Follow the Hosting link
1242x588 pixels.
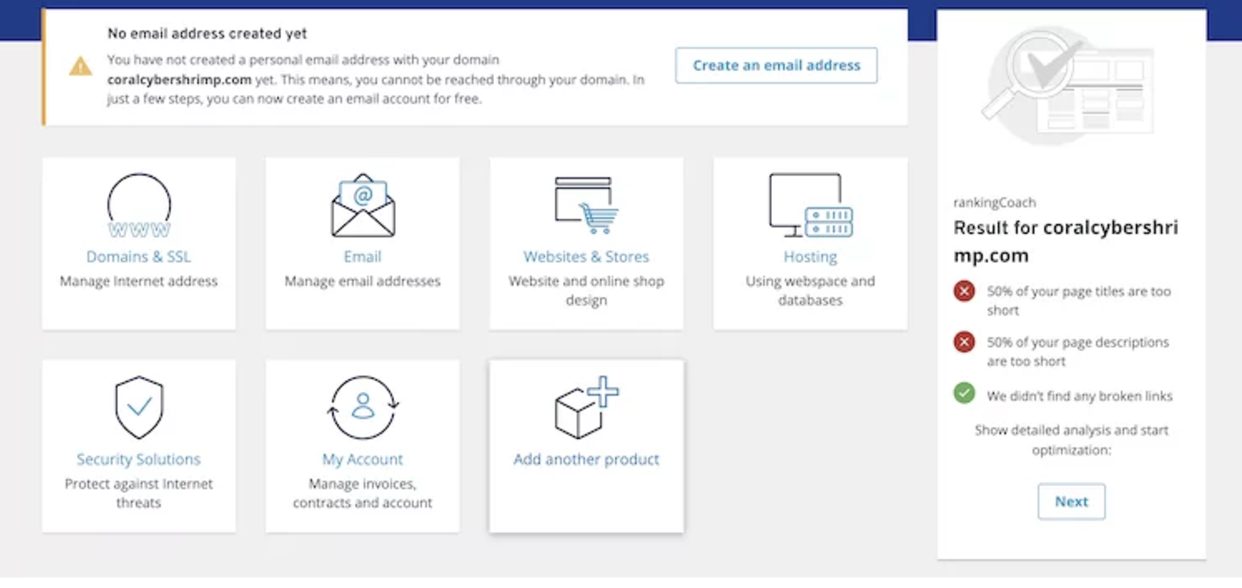(809, 256)
